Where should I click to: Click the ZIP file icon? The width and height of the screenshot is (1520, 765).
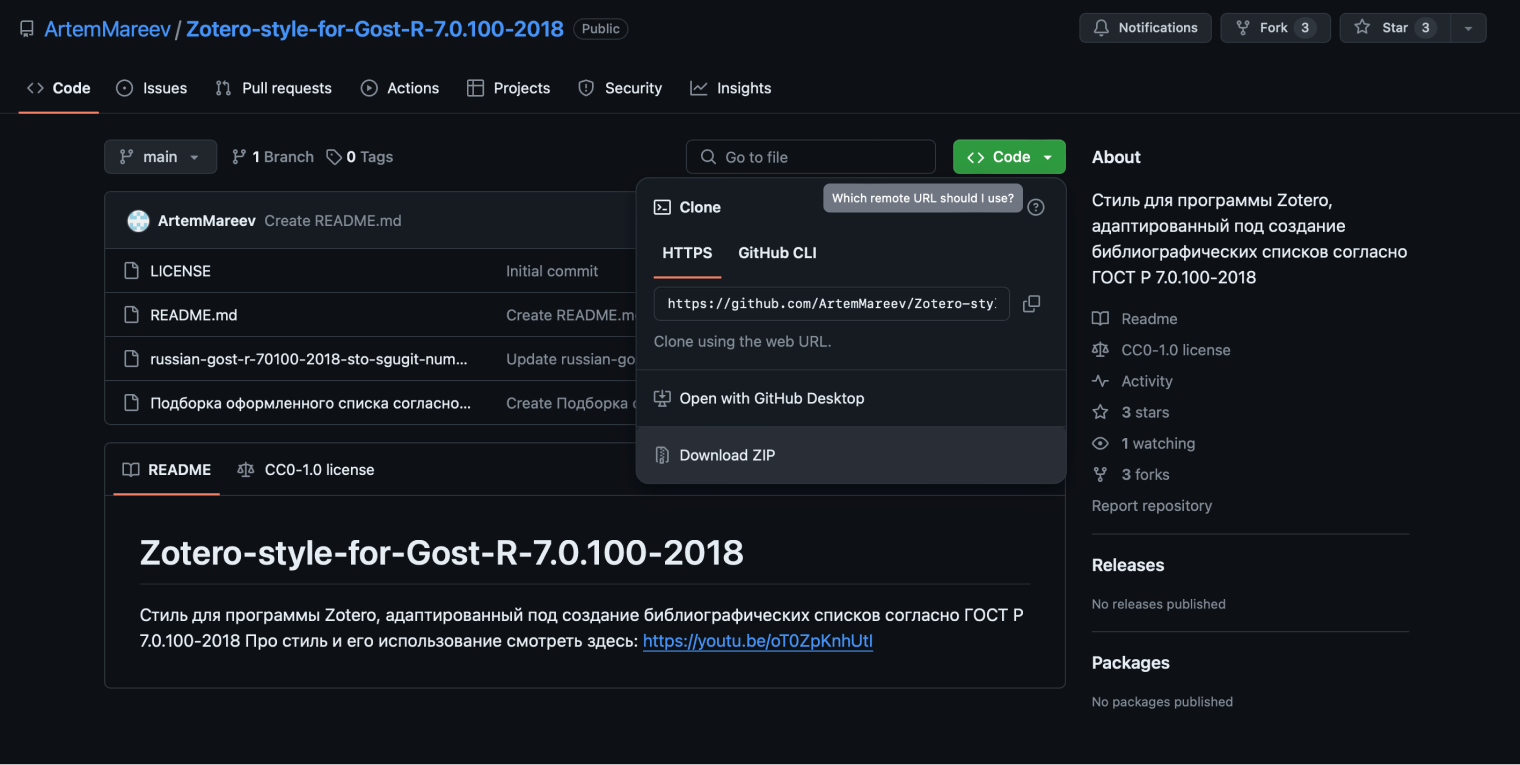(662, 455)
